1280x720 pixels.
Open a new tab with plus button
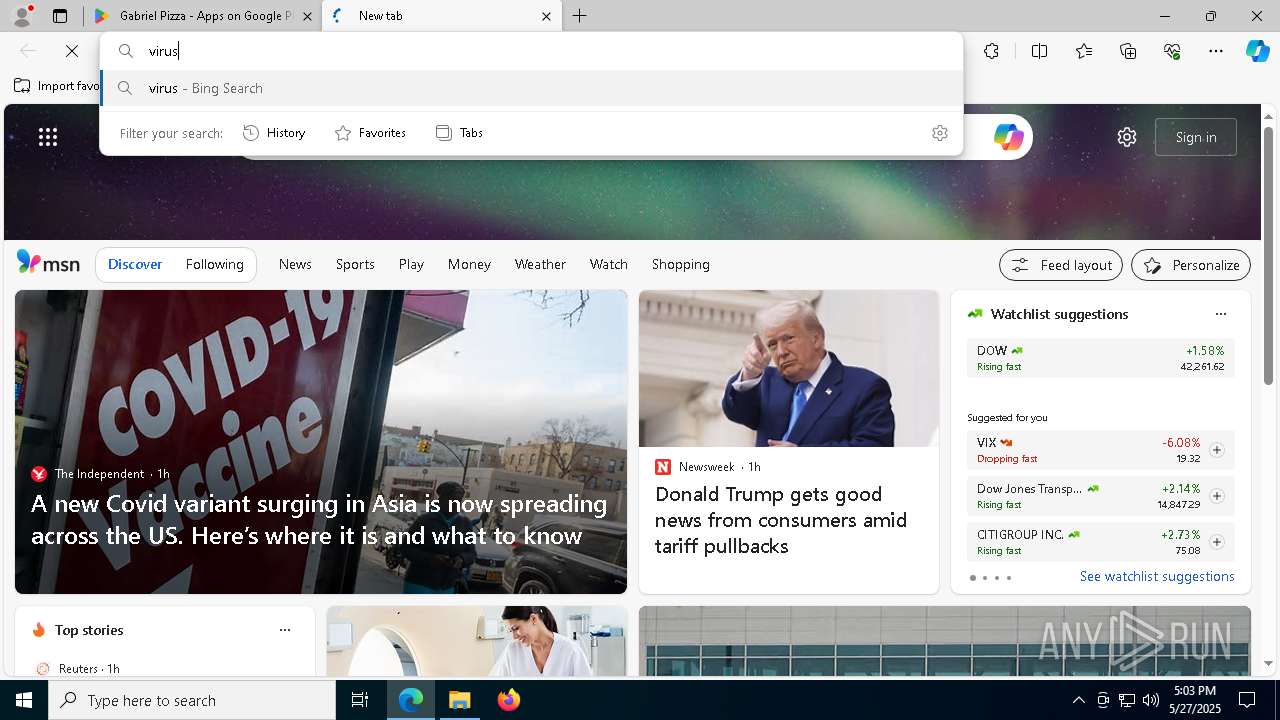pos(580,16)
